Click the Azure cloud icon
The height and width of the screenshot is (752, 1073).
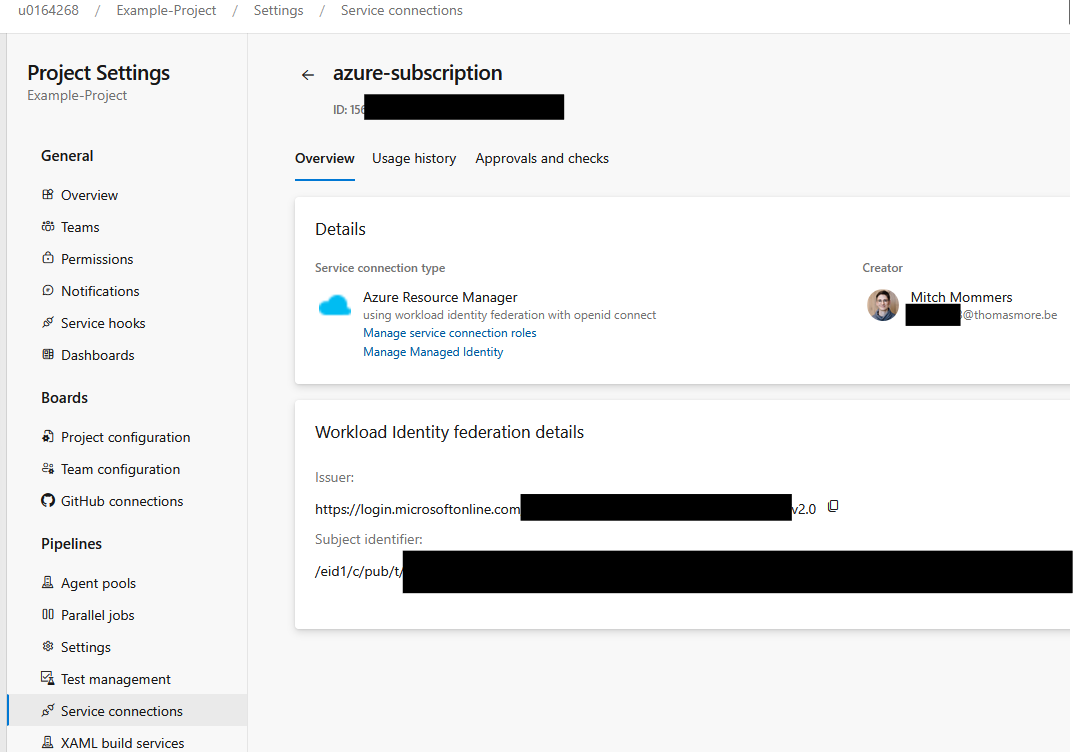(335, 305)
